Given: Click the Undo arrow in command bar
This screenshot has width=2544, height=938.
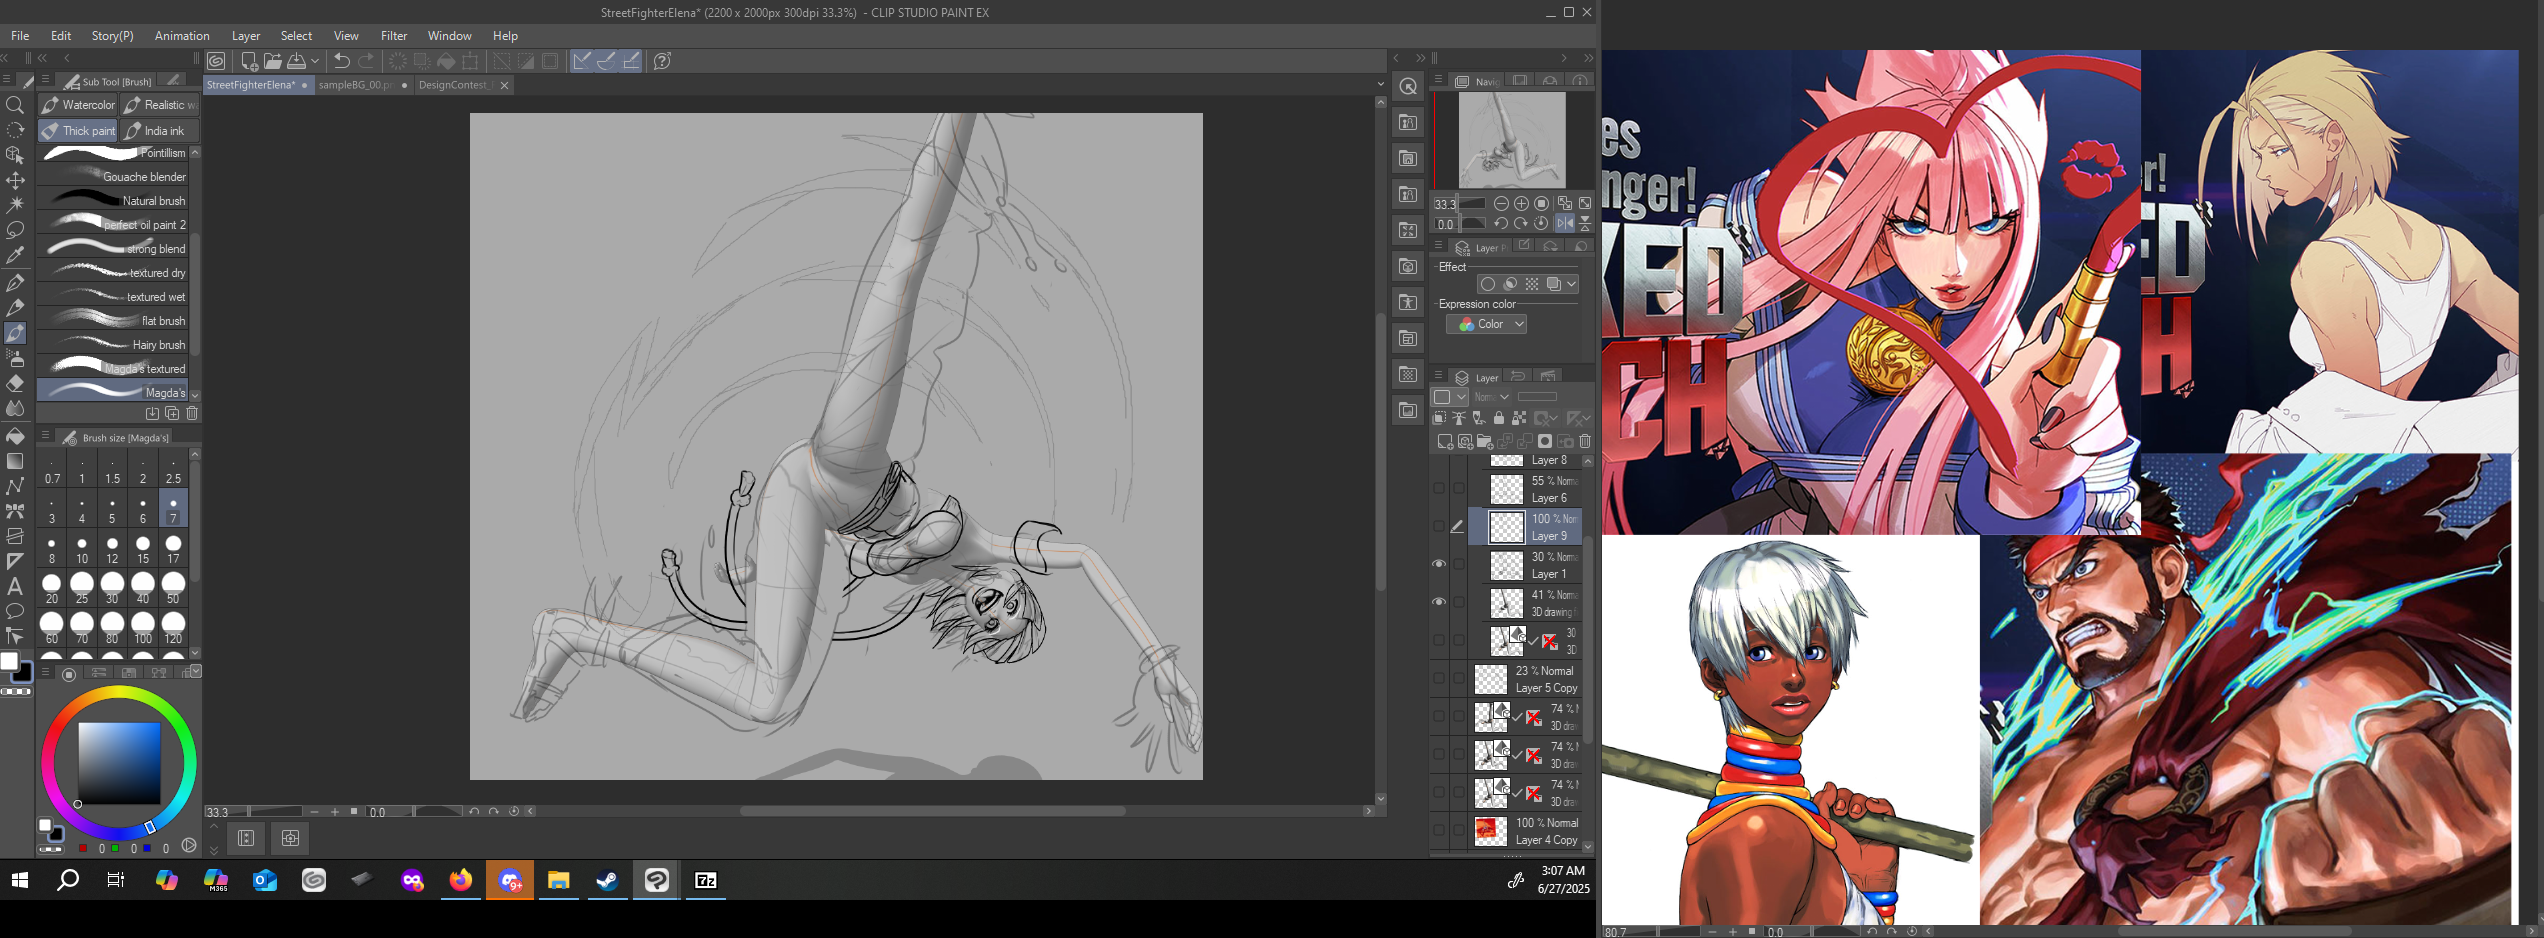Looking at the screenshot, I should (342, 61).
